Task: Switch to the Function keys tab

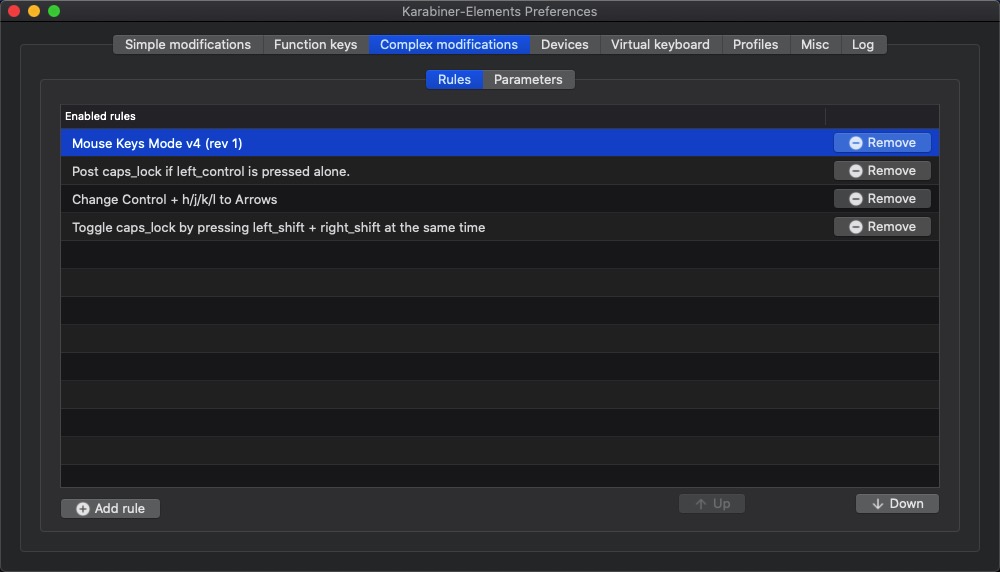Action: click(x=315, y=45)
